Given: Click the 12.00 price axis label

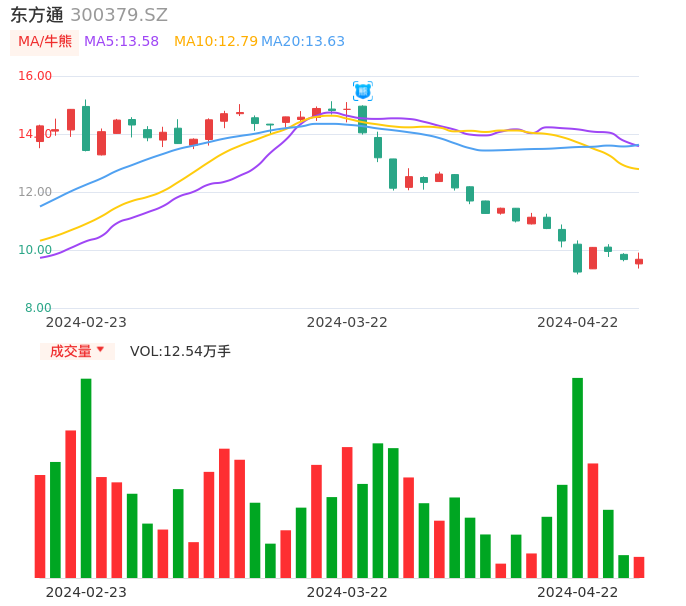Looking at the screenshot, I should point(35,192).
